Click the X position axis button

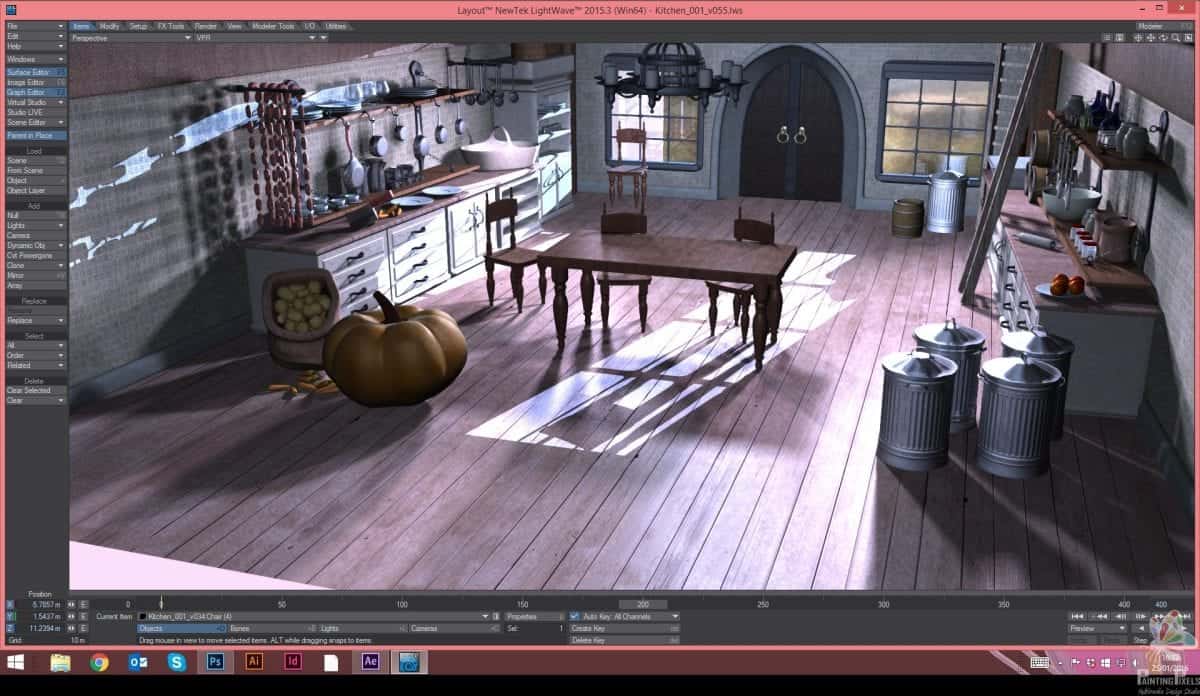pos(10,605)
